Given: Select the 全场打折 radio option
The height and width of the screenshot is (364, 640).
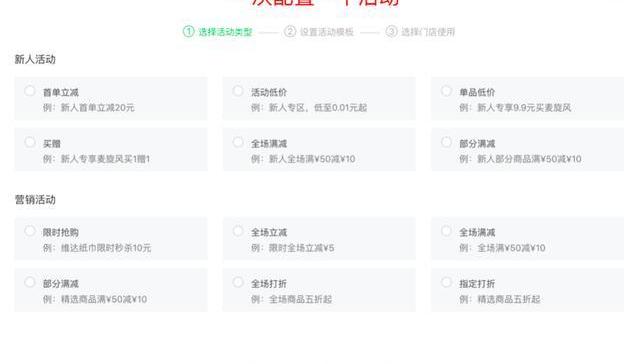Looking at the screenshot, I should pos(238,282).
